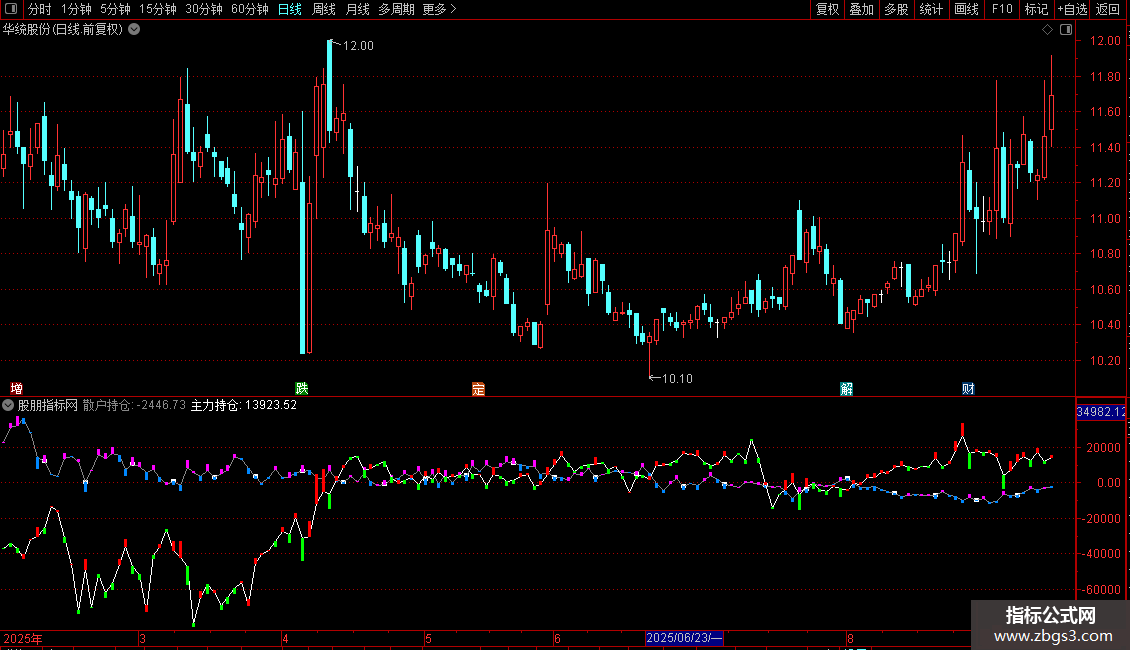Open the 增 event marker
The width and height of the screenshot is (1130, 650).
[x=17, y=388]
